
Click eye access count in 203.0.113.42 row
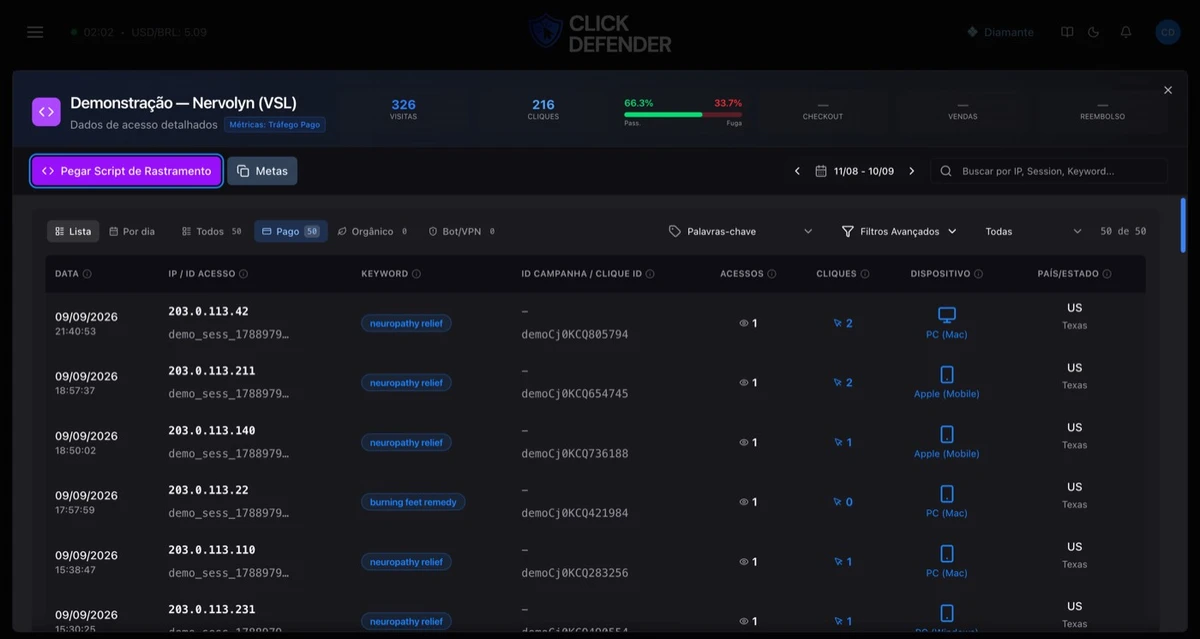tap(748, 323)
